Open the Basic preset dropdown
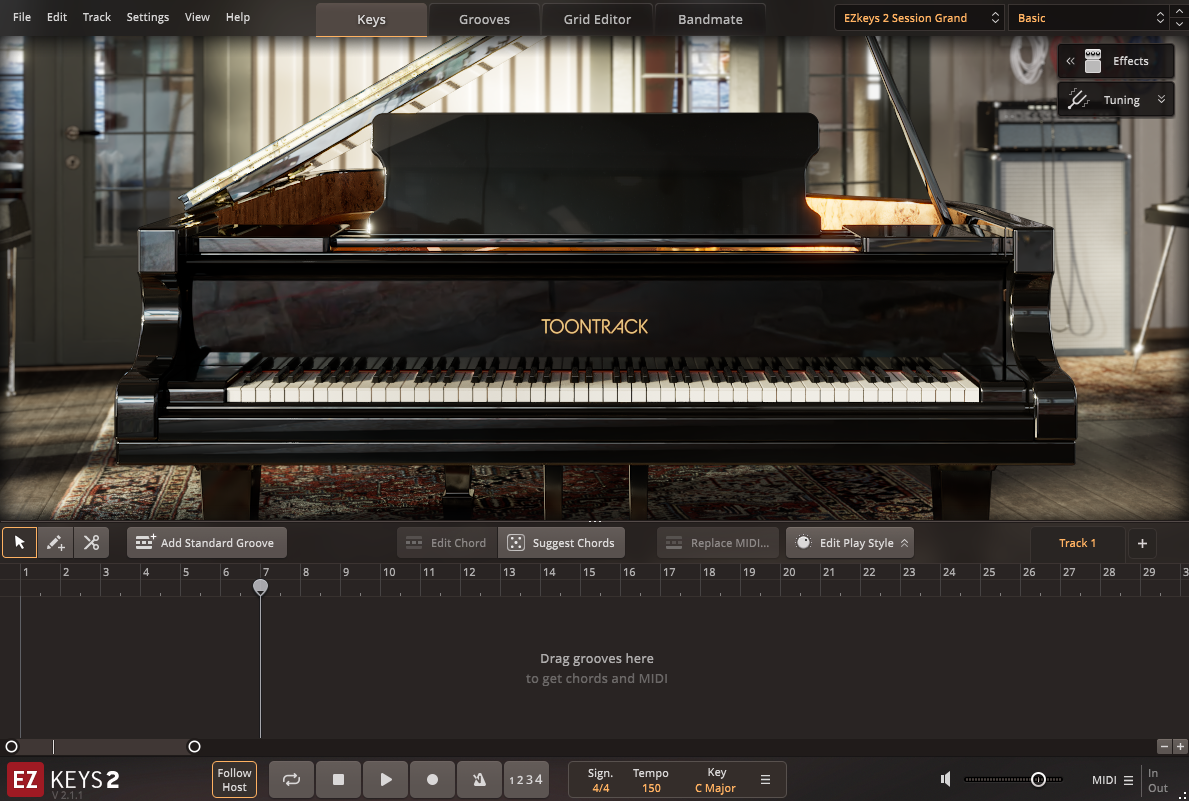 click(1088, 17)
